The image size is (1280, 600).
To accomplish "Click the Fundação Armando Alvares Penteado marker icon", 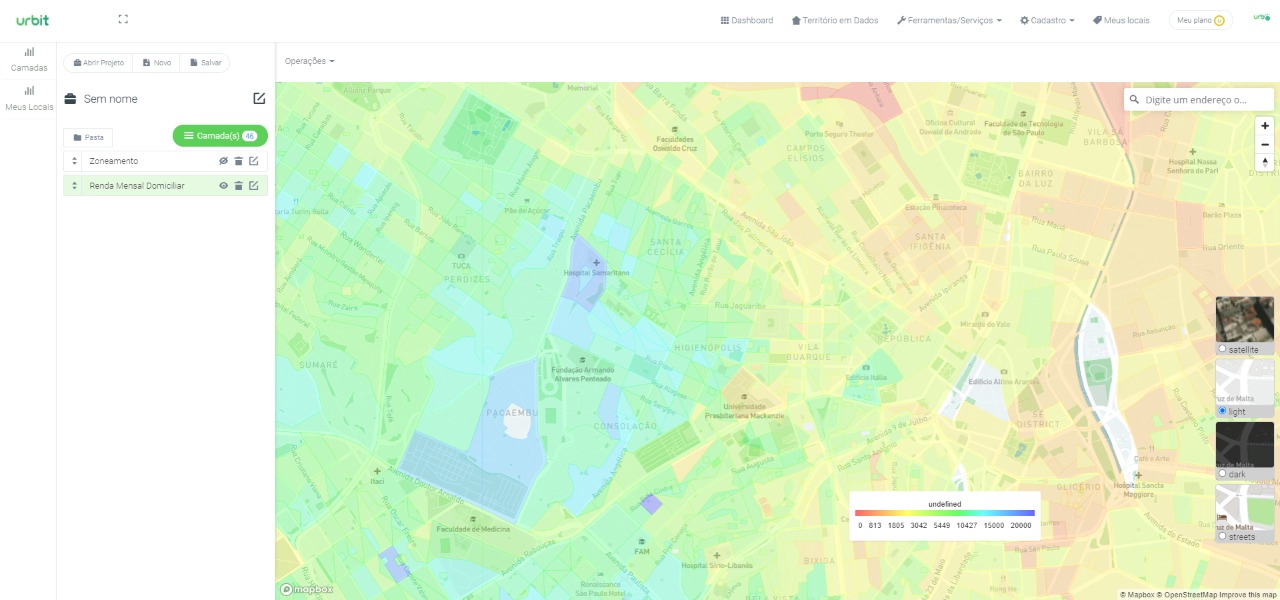I will pyautogui.click(x=583, y=360).
